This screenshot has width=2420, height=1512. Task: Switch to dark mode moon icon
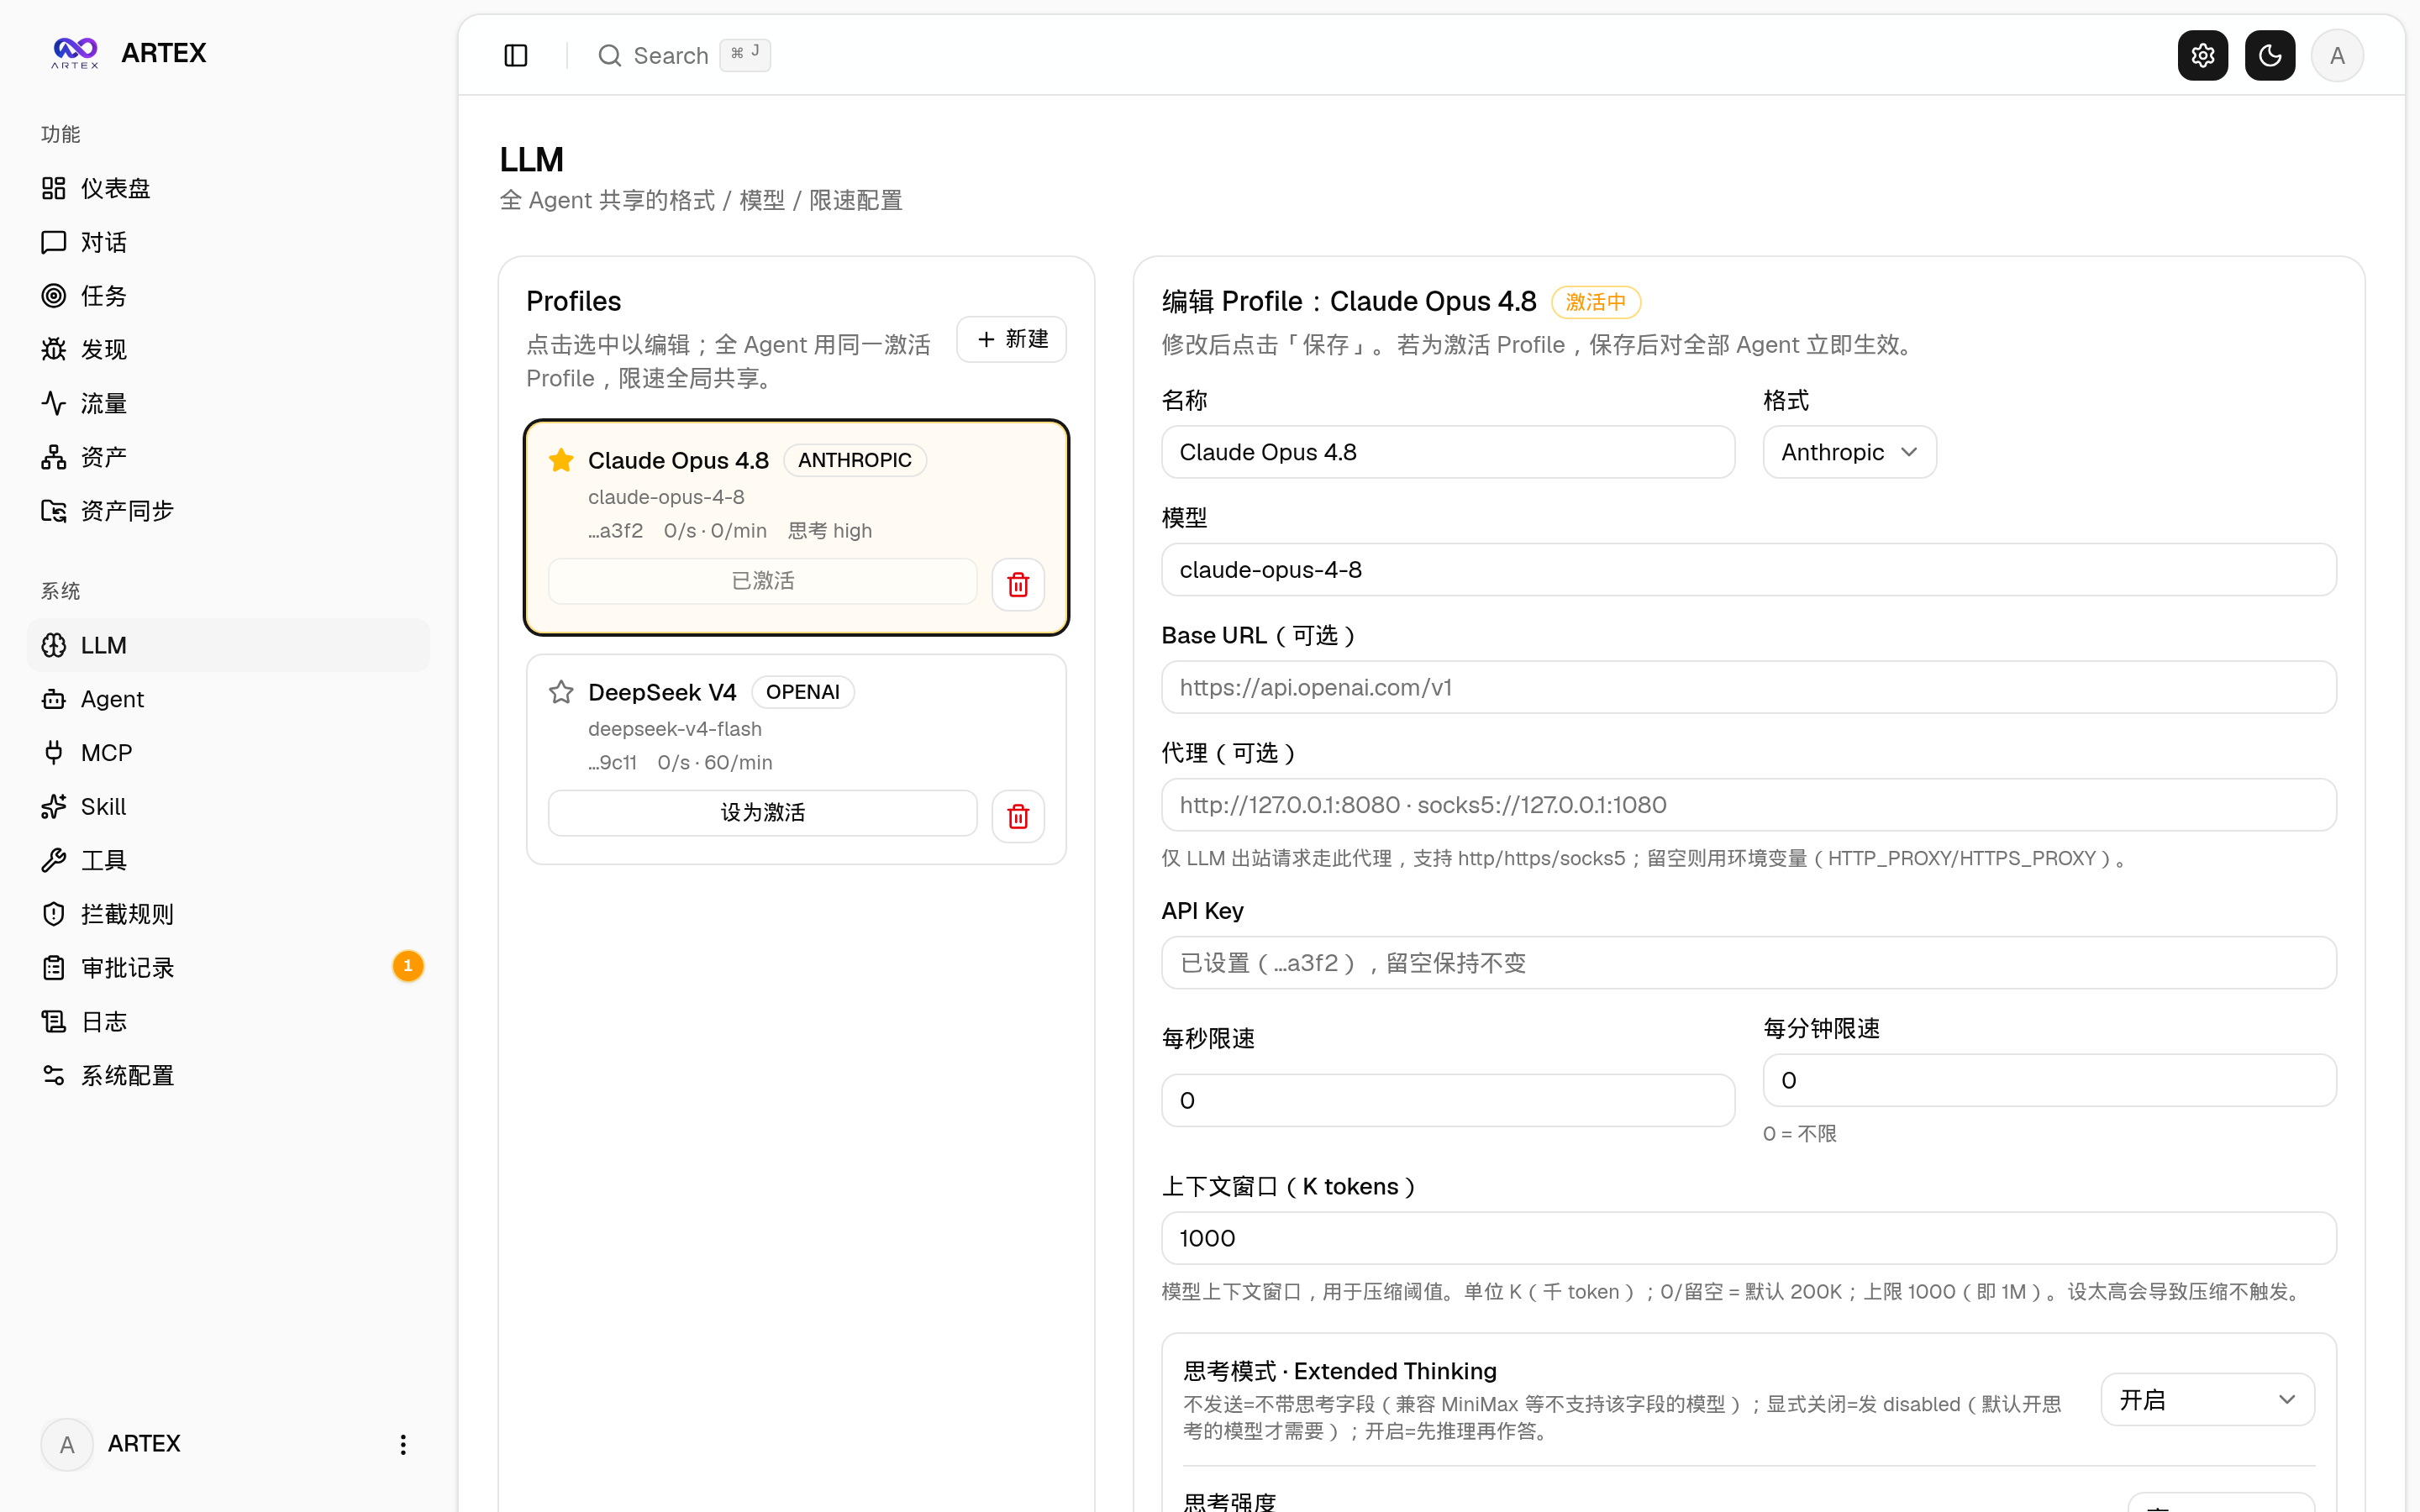click(x=2270, y=55)
